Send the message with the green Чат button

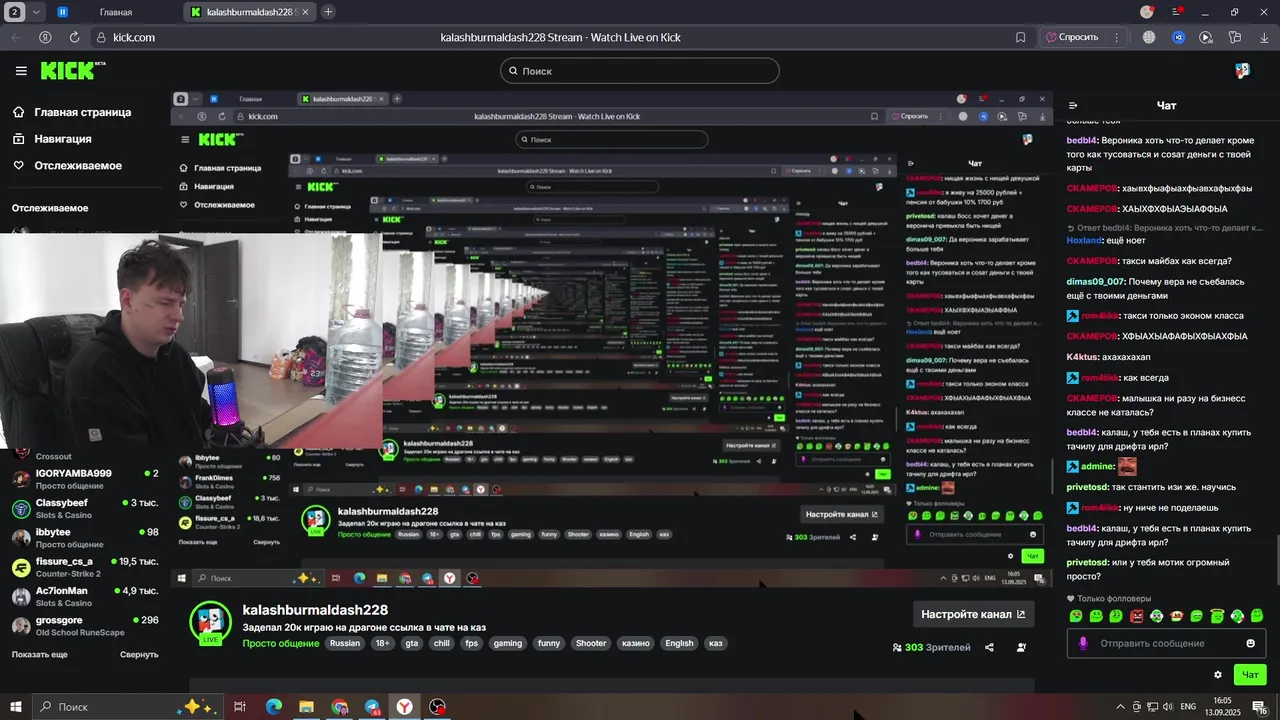pos(1250,674)
